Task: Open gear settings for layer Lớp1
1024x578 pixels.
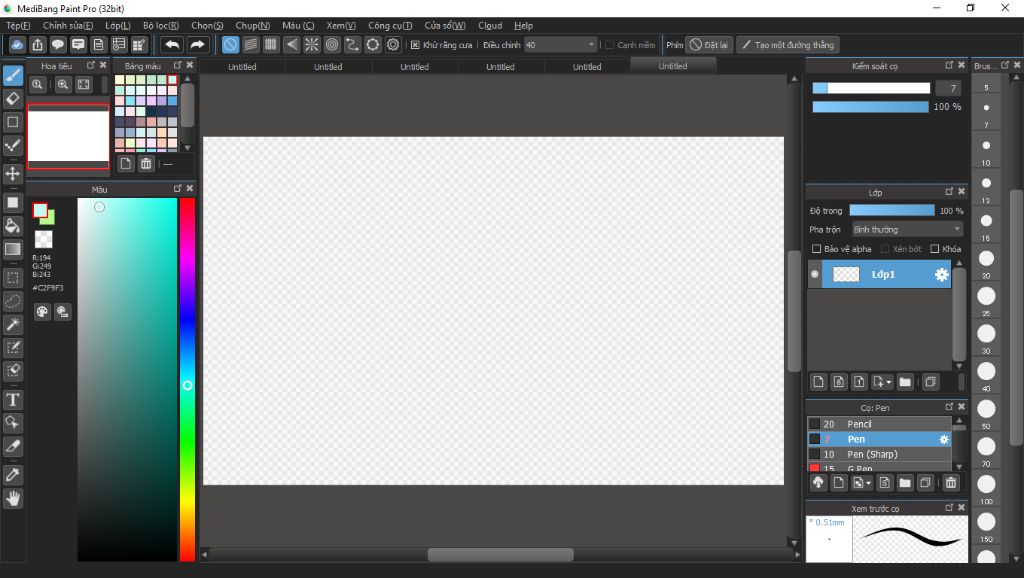Action: click(x=941, y=275)
